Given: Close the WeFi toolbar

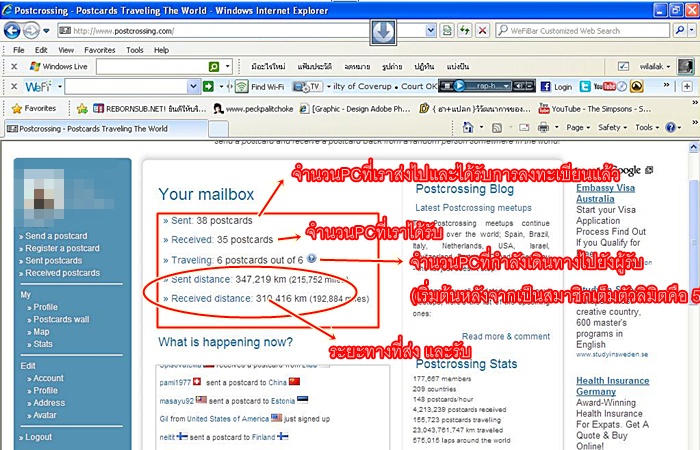Looking at the screenshot, I should 14,86.
